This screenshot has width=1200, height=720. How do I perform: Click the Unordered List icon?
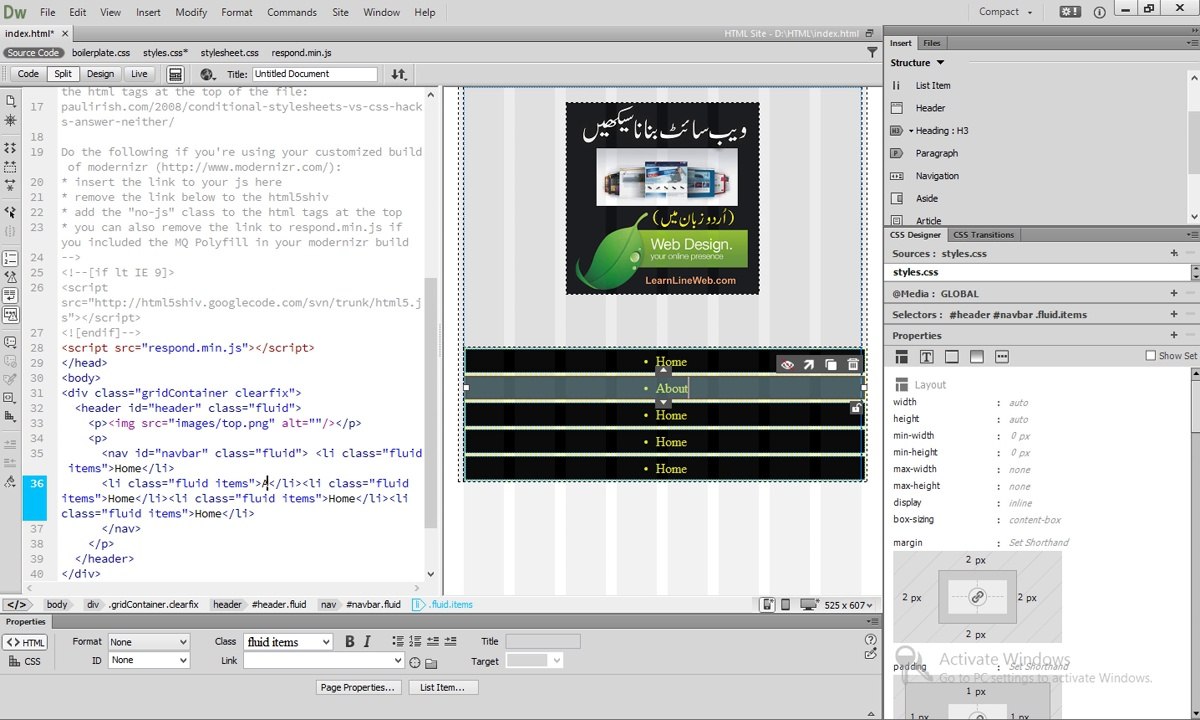(398, 642)
